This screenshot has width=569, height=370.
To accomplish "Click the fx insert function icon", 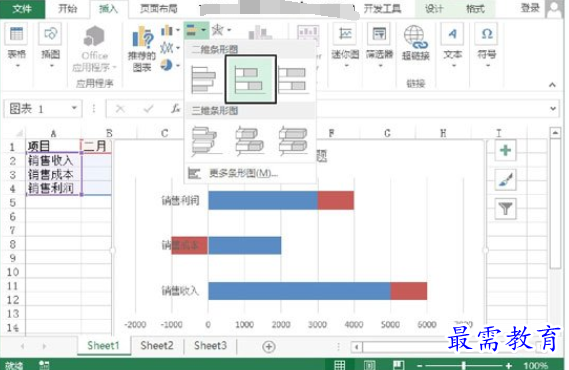I will point(175,108).
